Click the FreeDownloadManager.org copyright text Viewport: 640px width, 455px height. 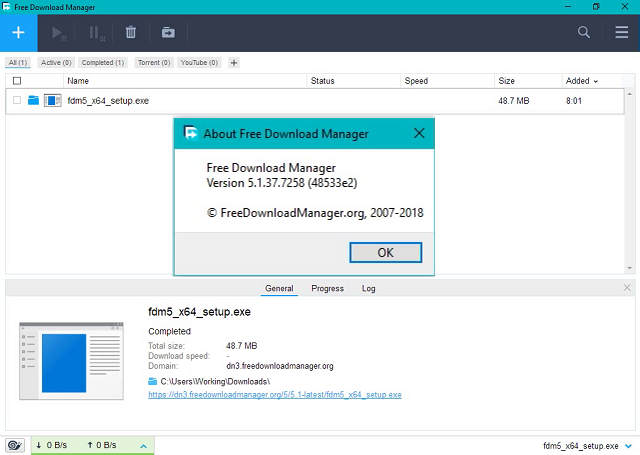[315, 213]
